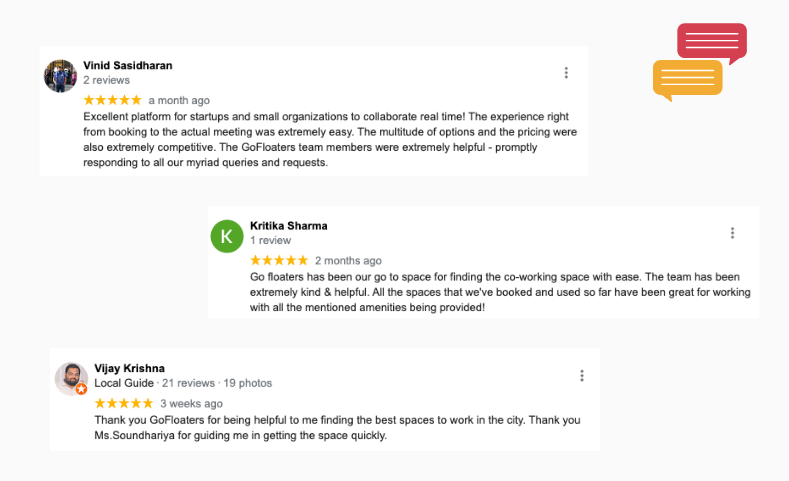The width and height of the screenshot is (789, 481).
Task: Click Vijay Krishna's five-star rating
Action: (x=124, y=403)
